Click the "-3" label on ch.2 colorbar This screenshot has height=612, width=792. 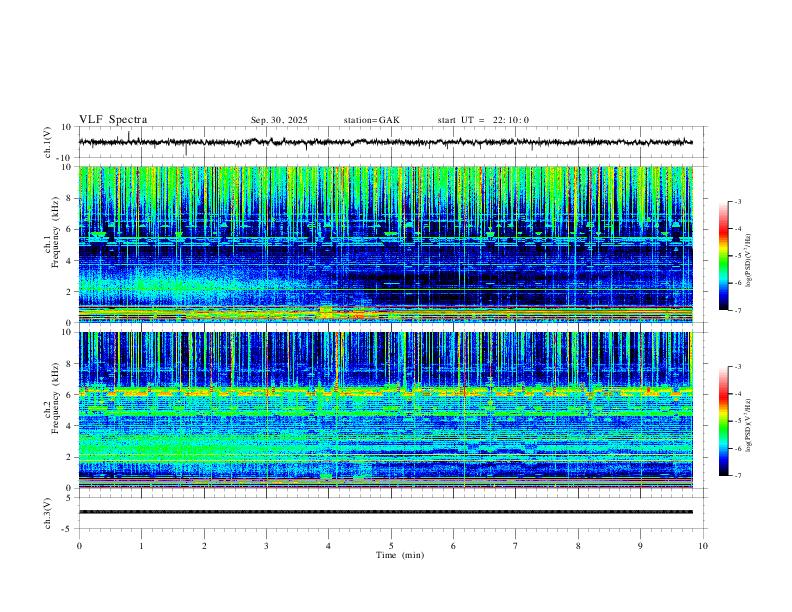coord(737,367)
